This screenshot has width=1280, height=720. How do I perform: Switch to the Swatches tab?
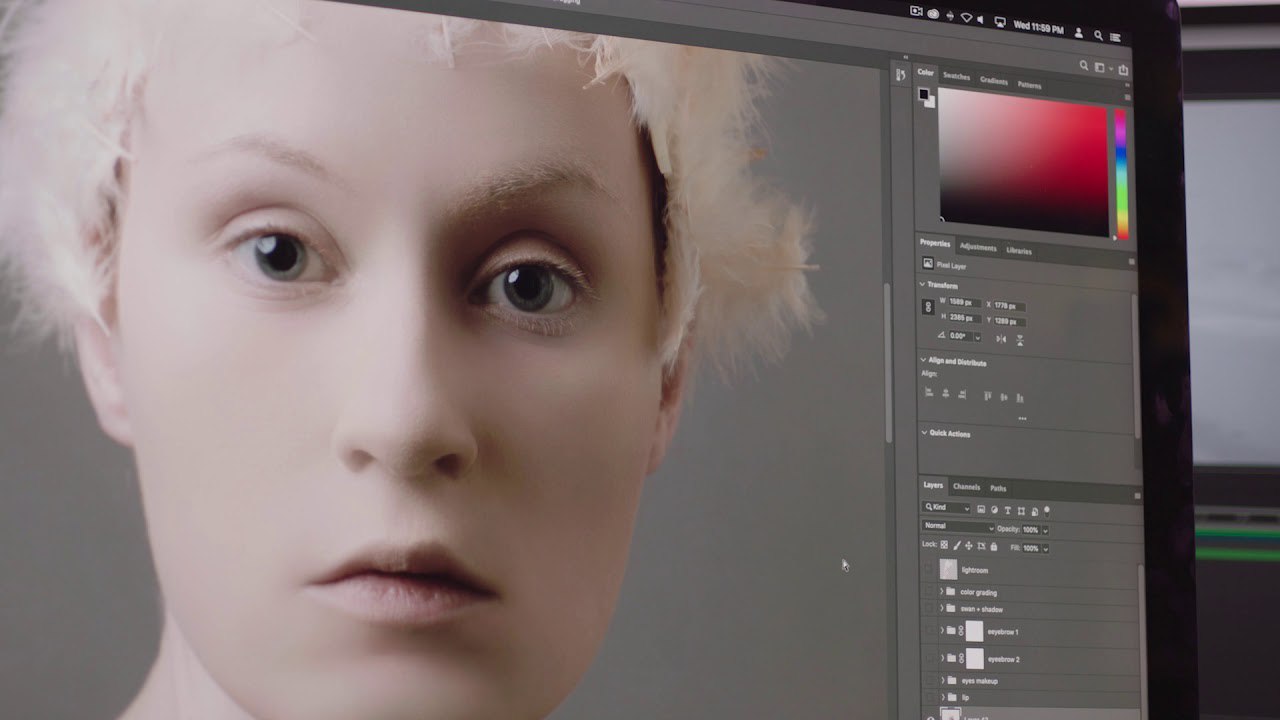(x=956, y=76)
